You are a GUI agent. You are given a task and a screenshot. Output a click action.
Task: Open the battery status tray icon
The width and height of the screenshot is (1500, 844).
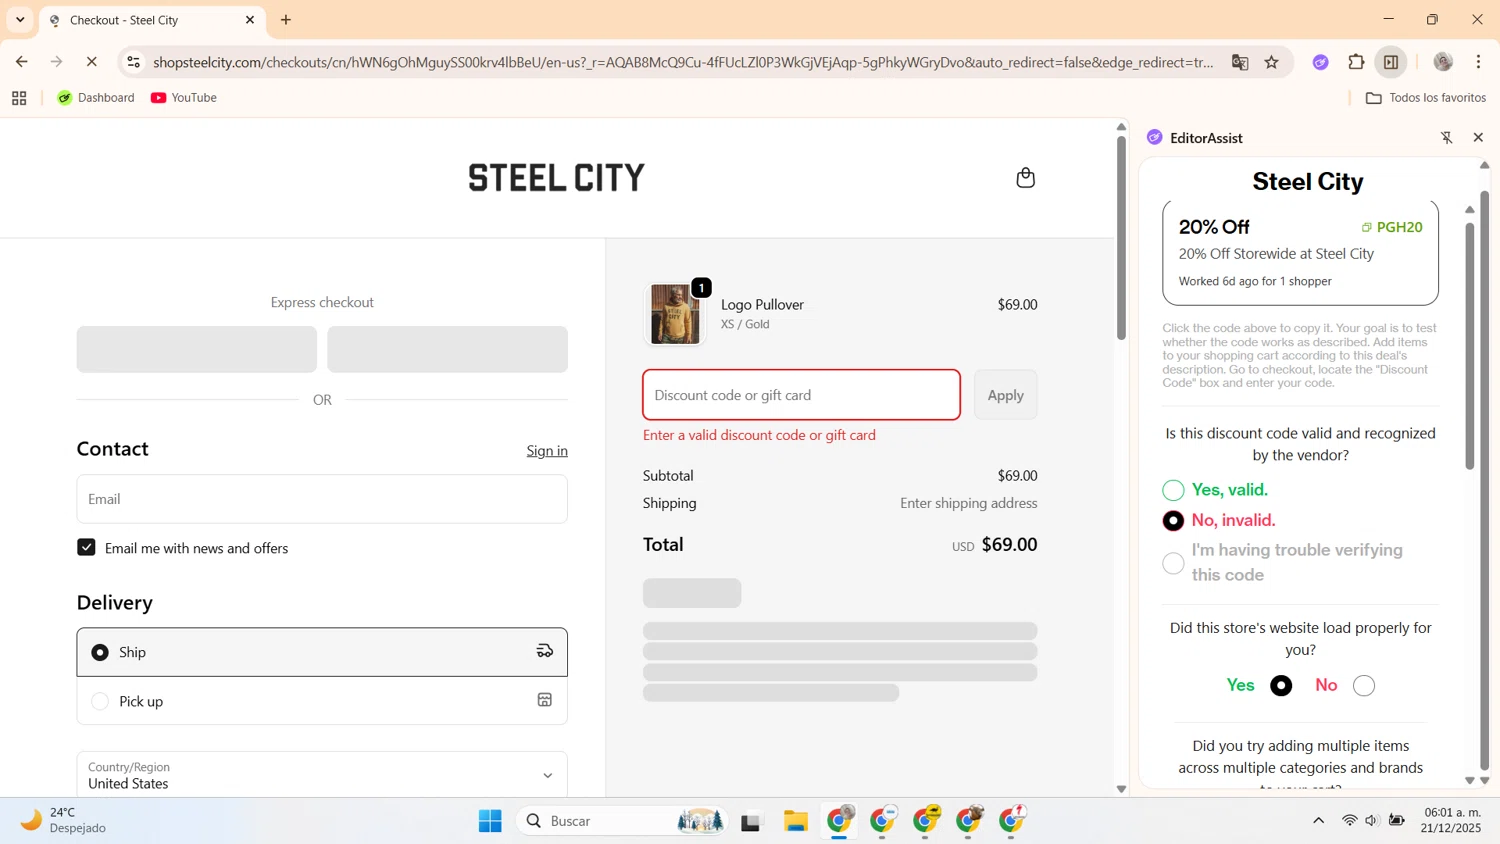tap(1396, 821)
